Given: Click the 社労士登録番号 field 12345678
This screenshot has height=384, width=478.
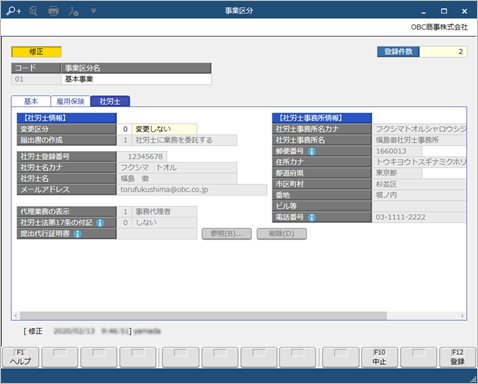Looking at the screenshot, I should (142, 156).
